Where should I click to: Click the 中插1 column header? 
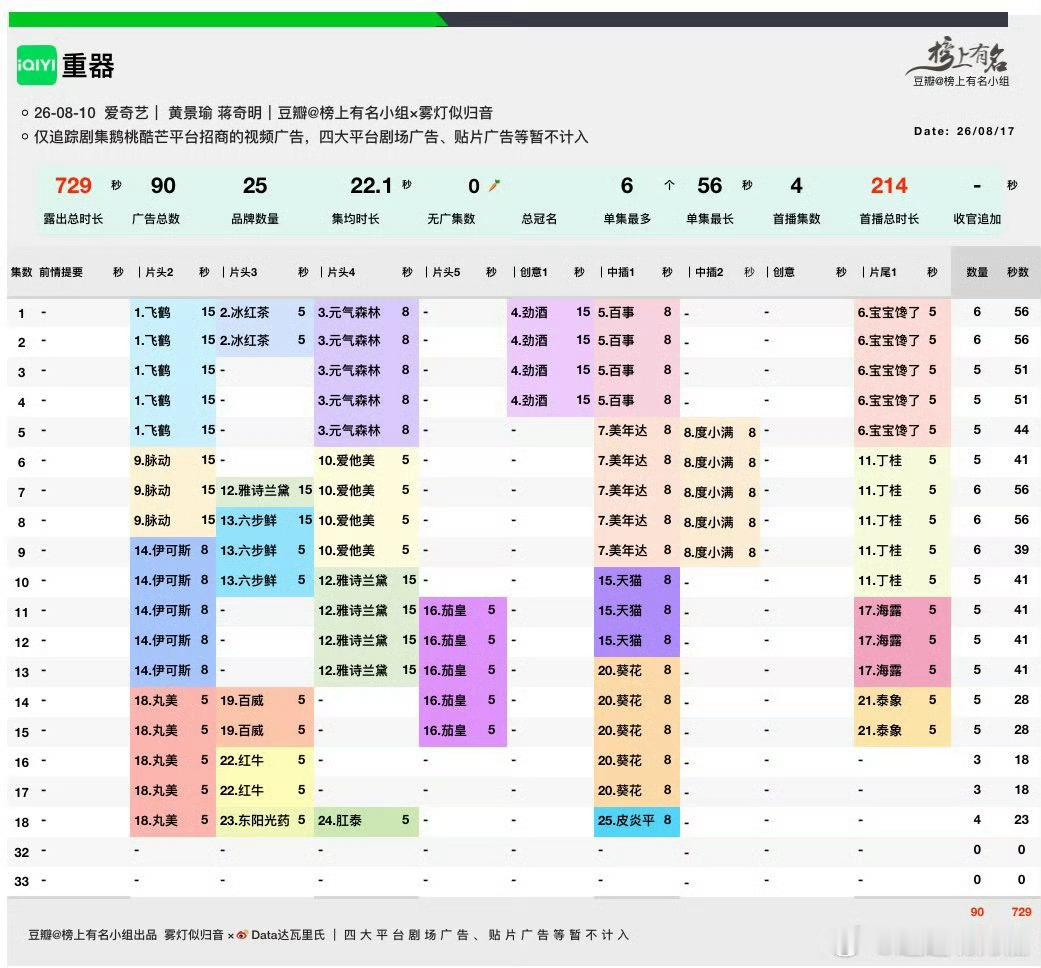621,272
